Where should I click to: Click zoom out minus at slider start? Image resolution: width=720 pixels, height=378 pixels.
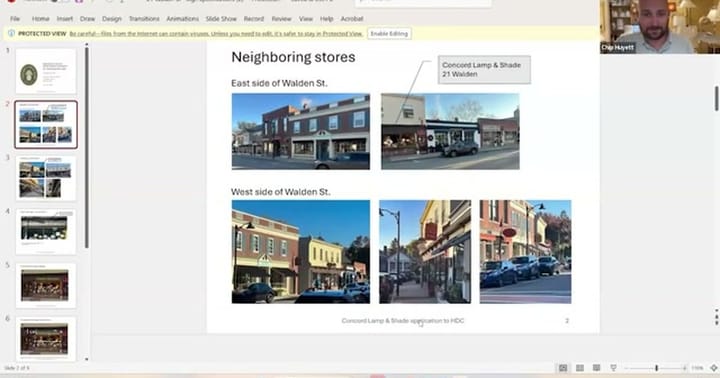[x=627, y=368]
